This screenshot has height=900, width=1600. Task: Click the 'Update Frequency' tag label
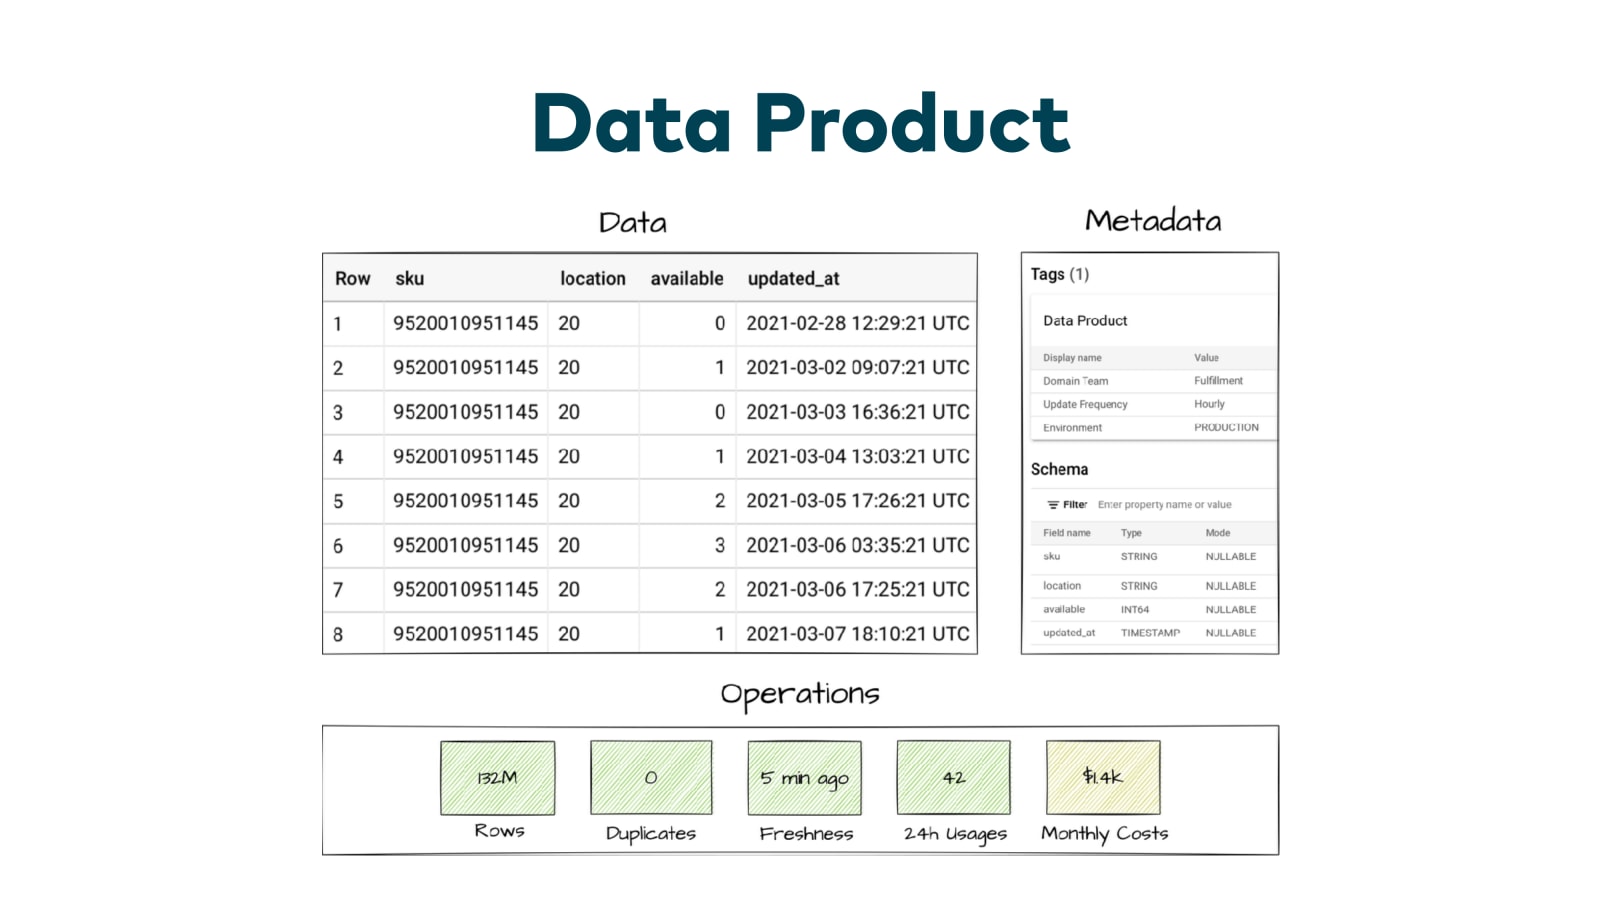coord(1085,404)
